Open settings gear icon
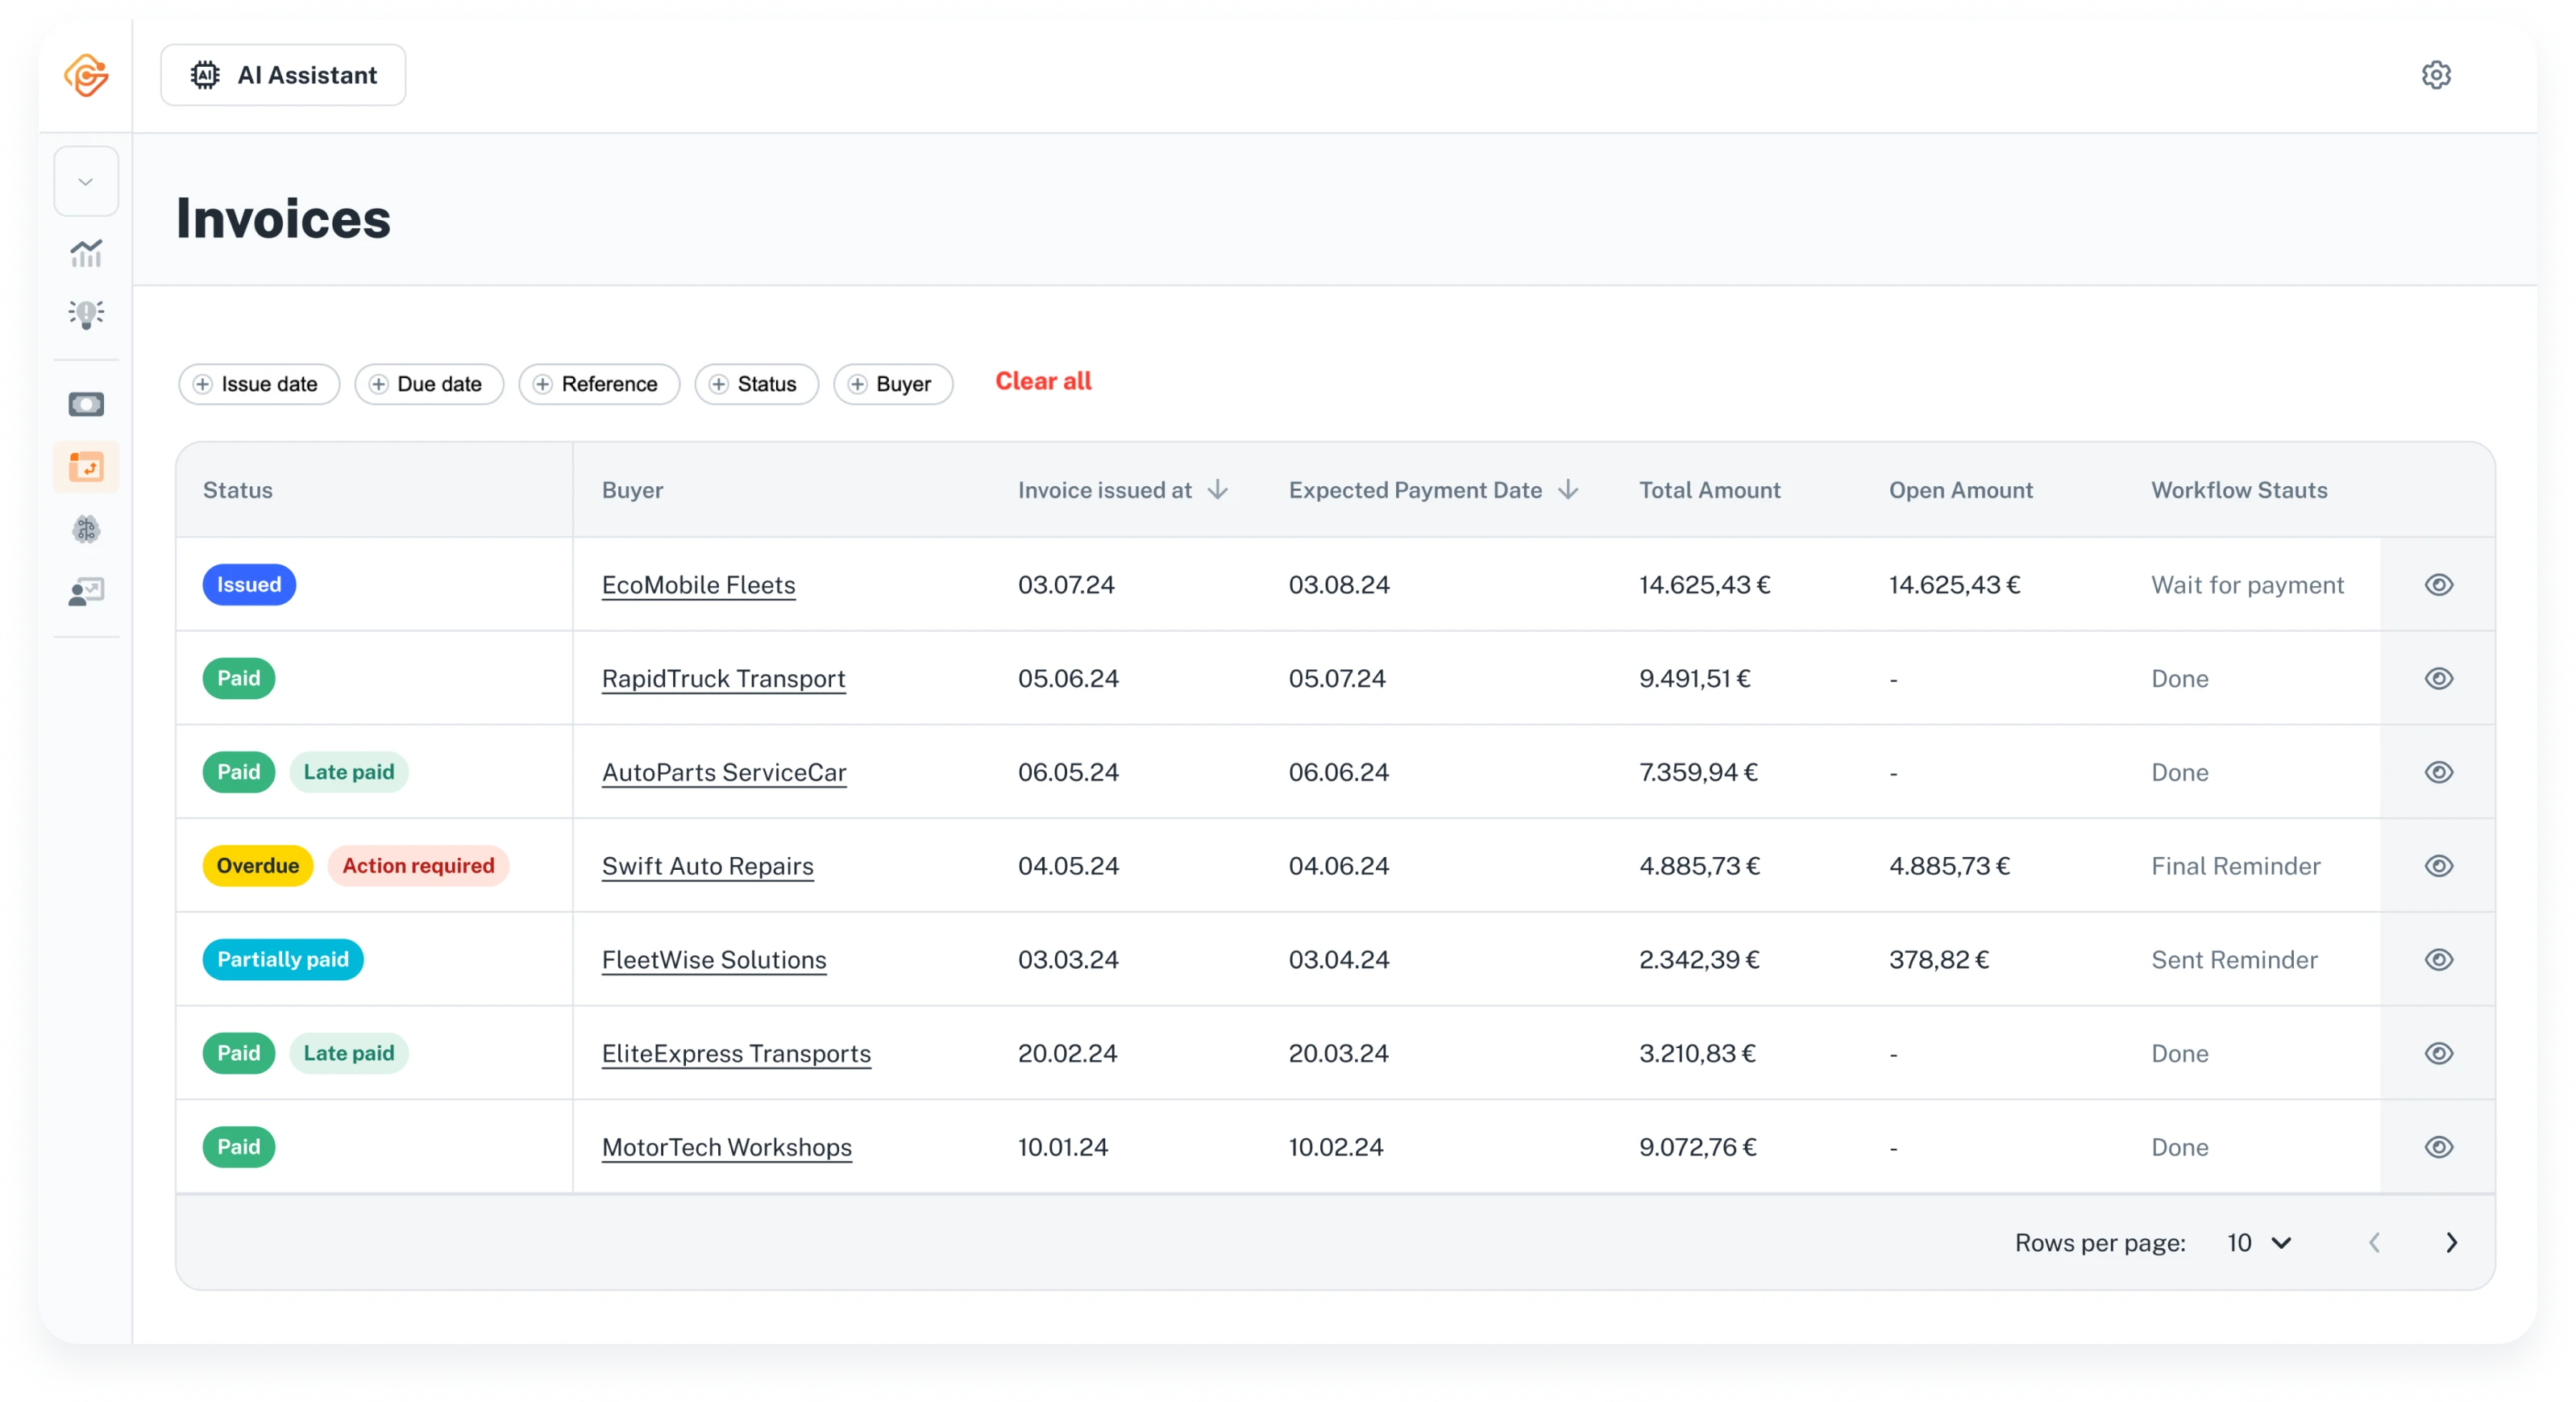 (x=2436, y=75)
